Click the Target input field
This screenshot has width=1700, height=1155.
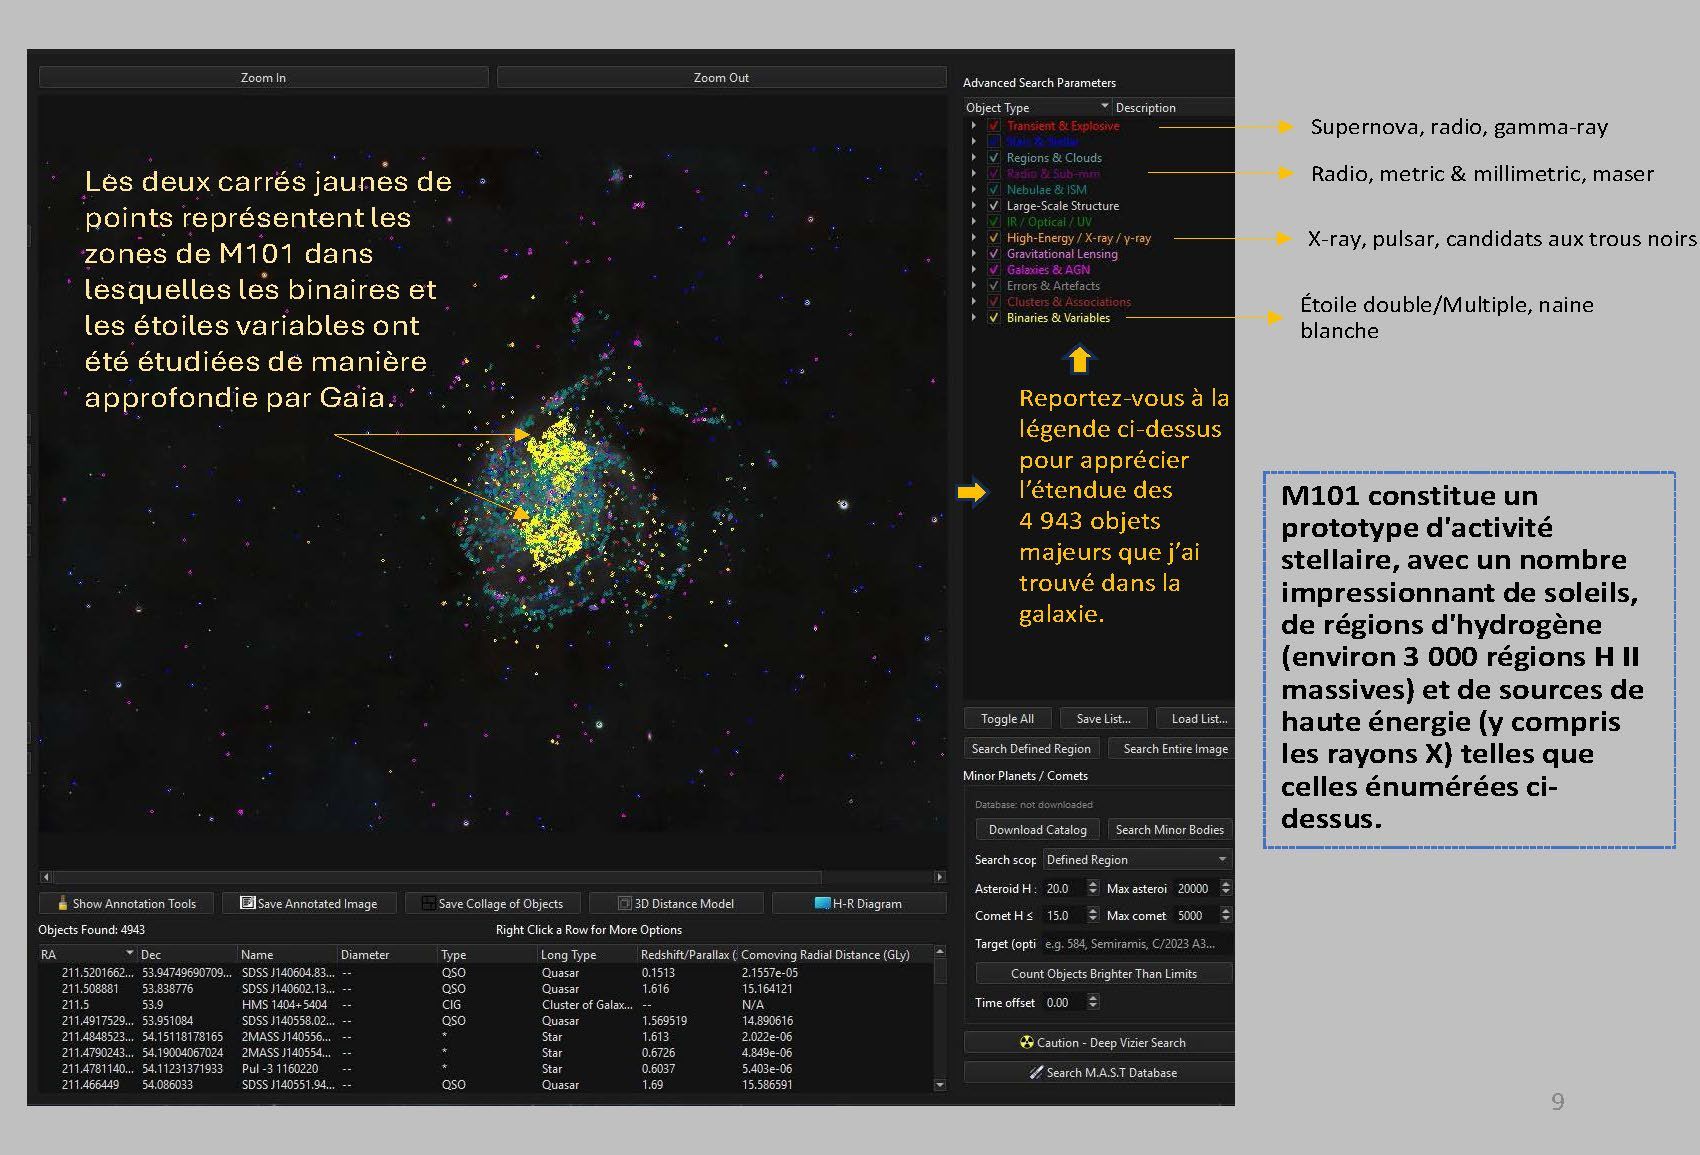(1137, 944)
